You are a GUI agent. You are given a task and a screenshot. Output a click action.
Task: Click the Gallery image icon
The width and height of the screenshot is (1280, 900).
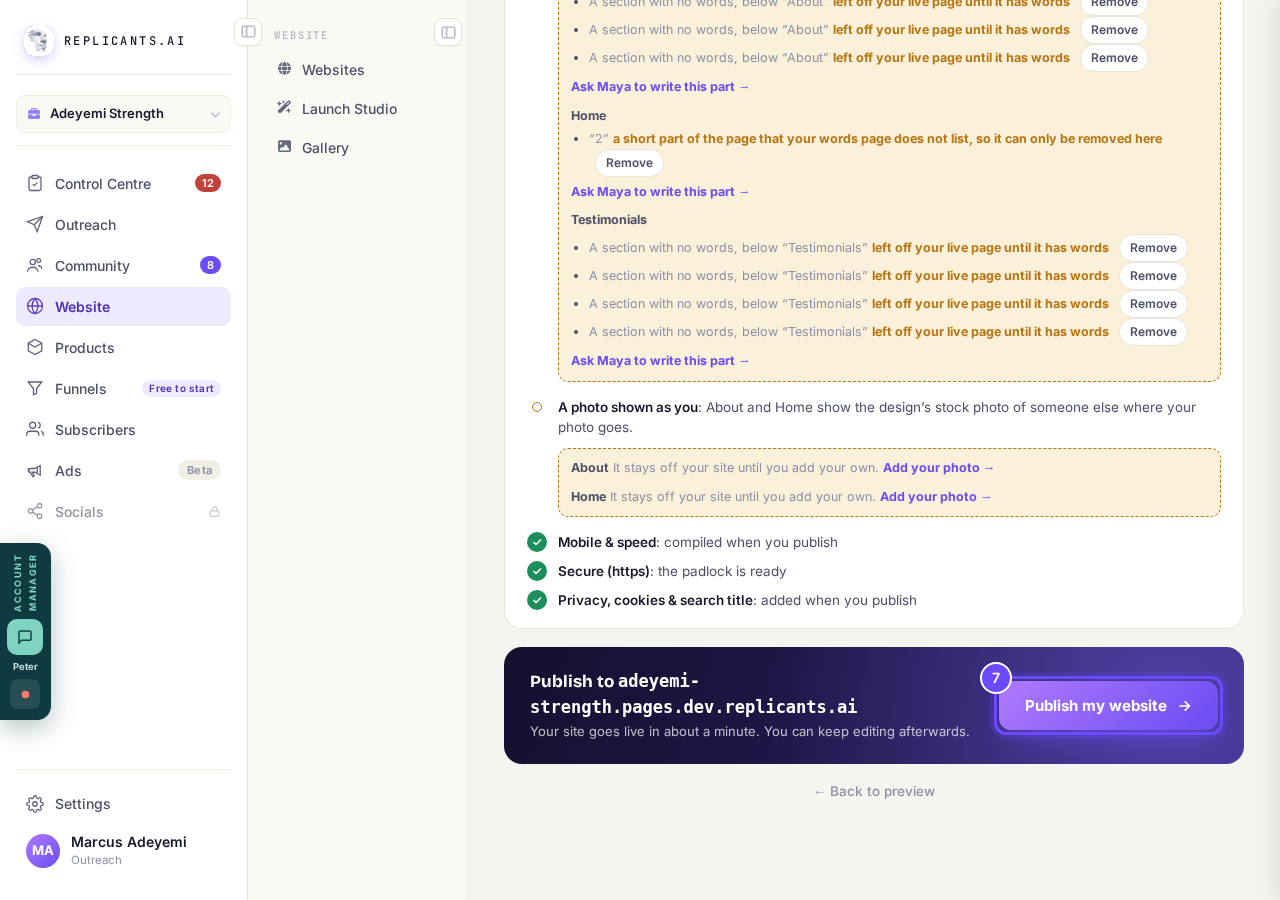(x=284, y=146)
